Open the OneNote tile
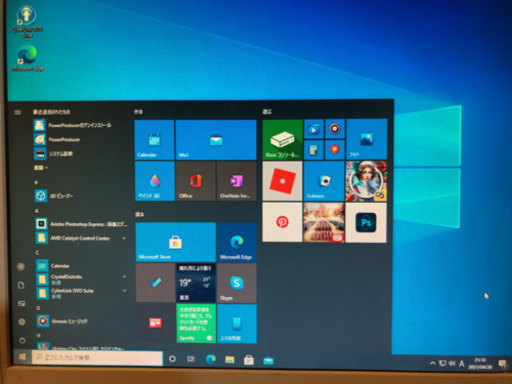 [236, 181]
